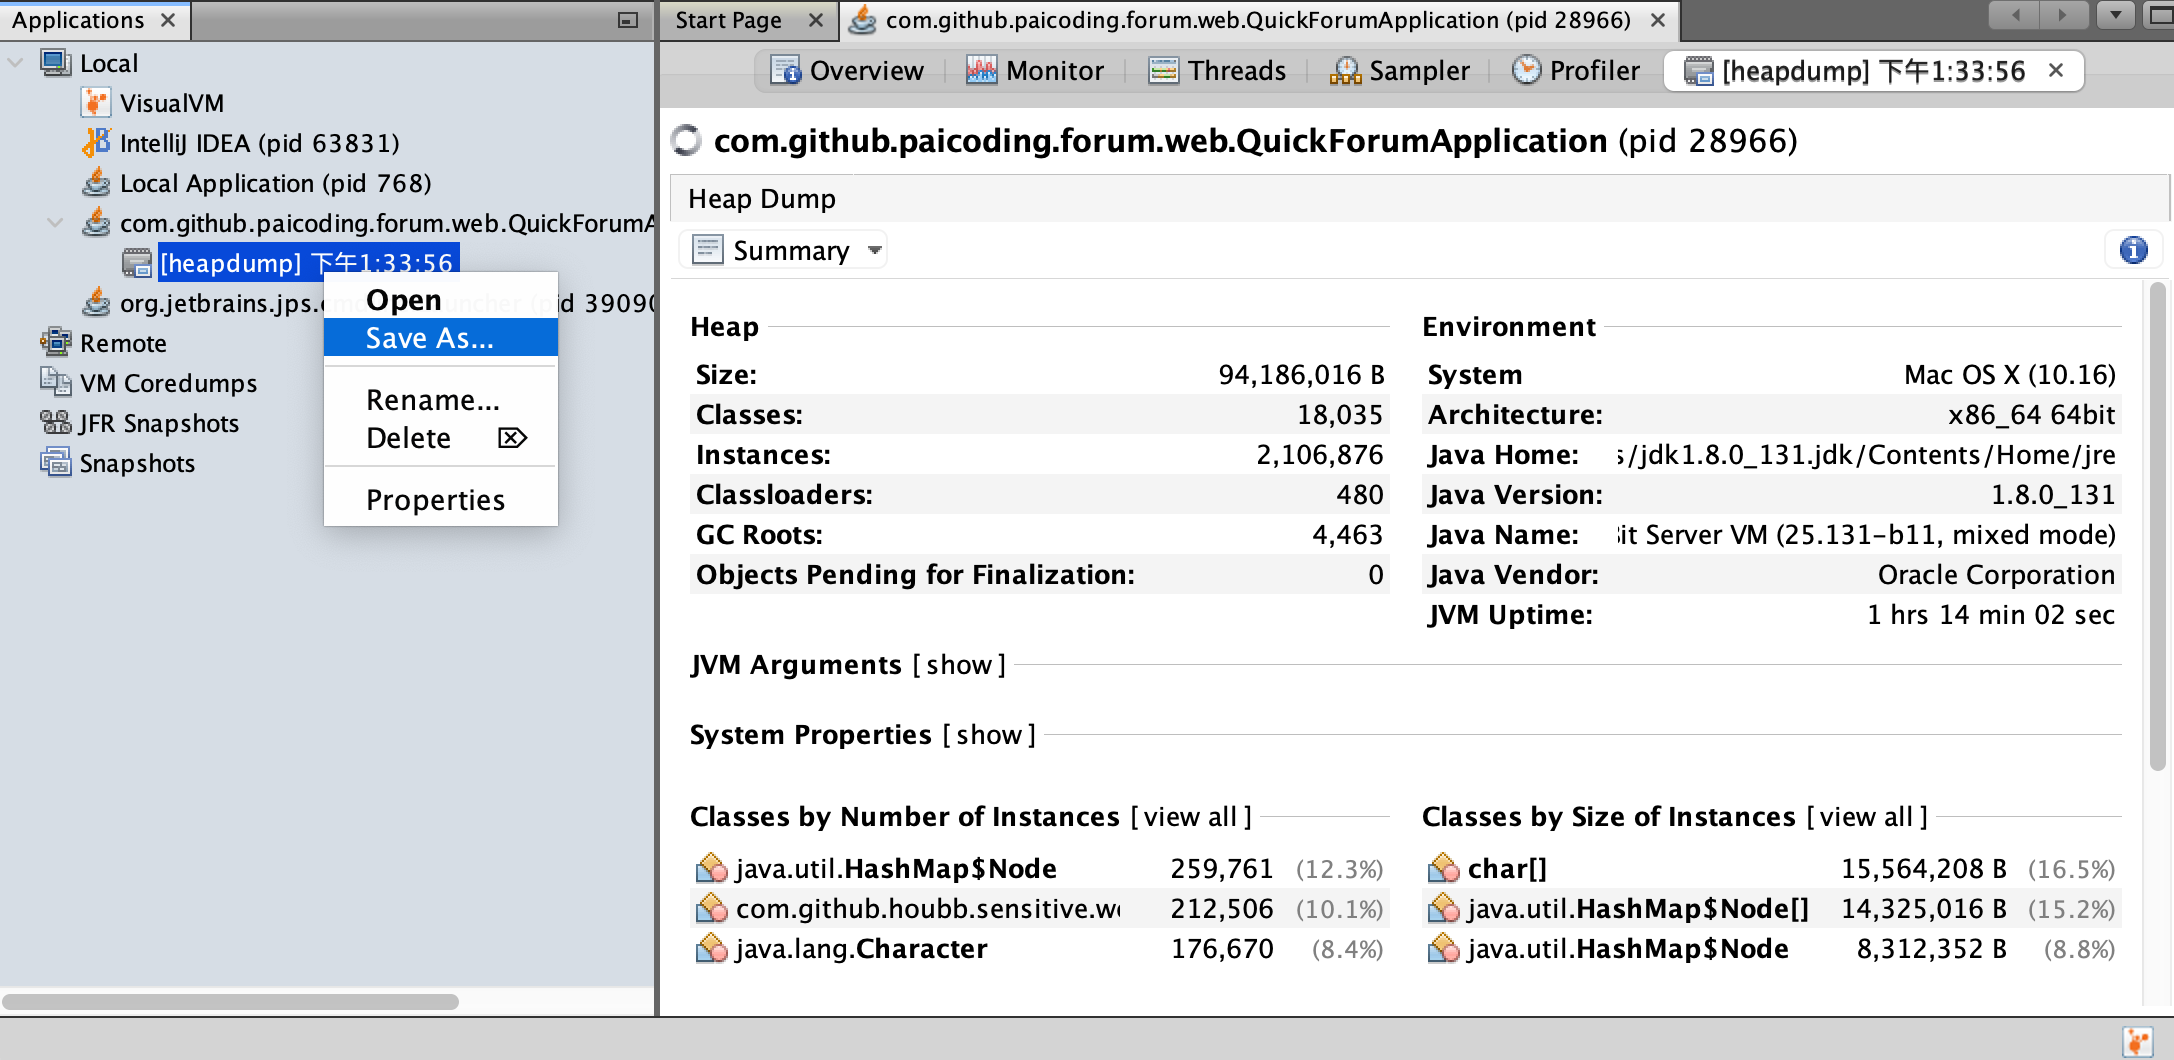Collapse the QuickForumApplication tree node
The height and width of the screenshot is (1060, 2174).
(56, 223)
